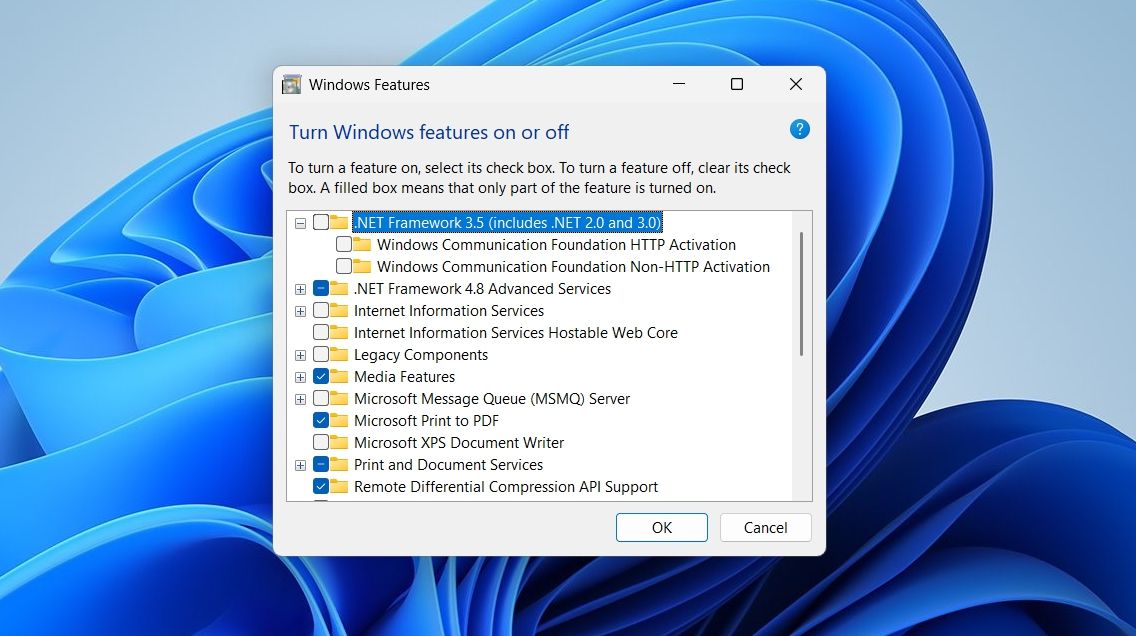Expand .NET Framework 4.8 Advanced Services node

point(300,289)
